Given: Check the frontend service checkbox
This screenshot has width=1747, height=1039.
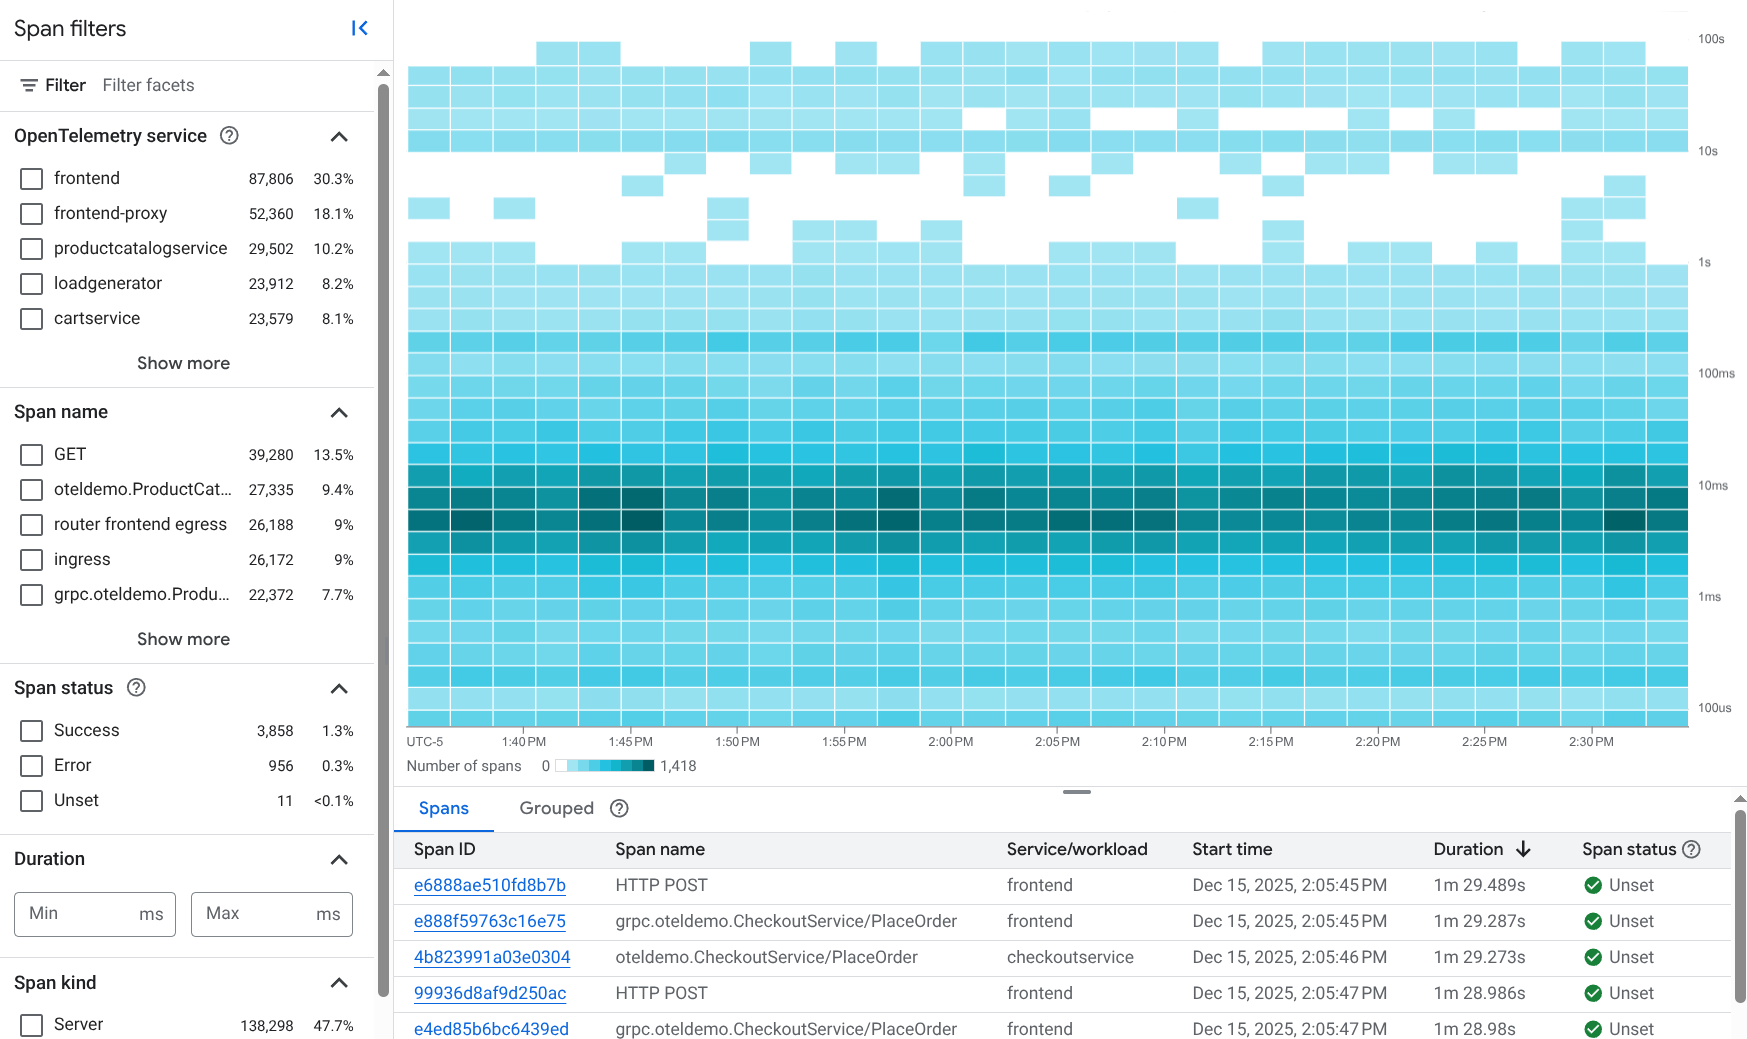Looking at the screenshot, I should (30, 178).
